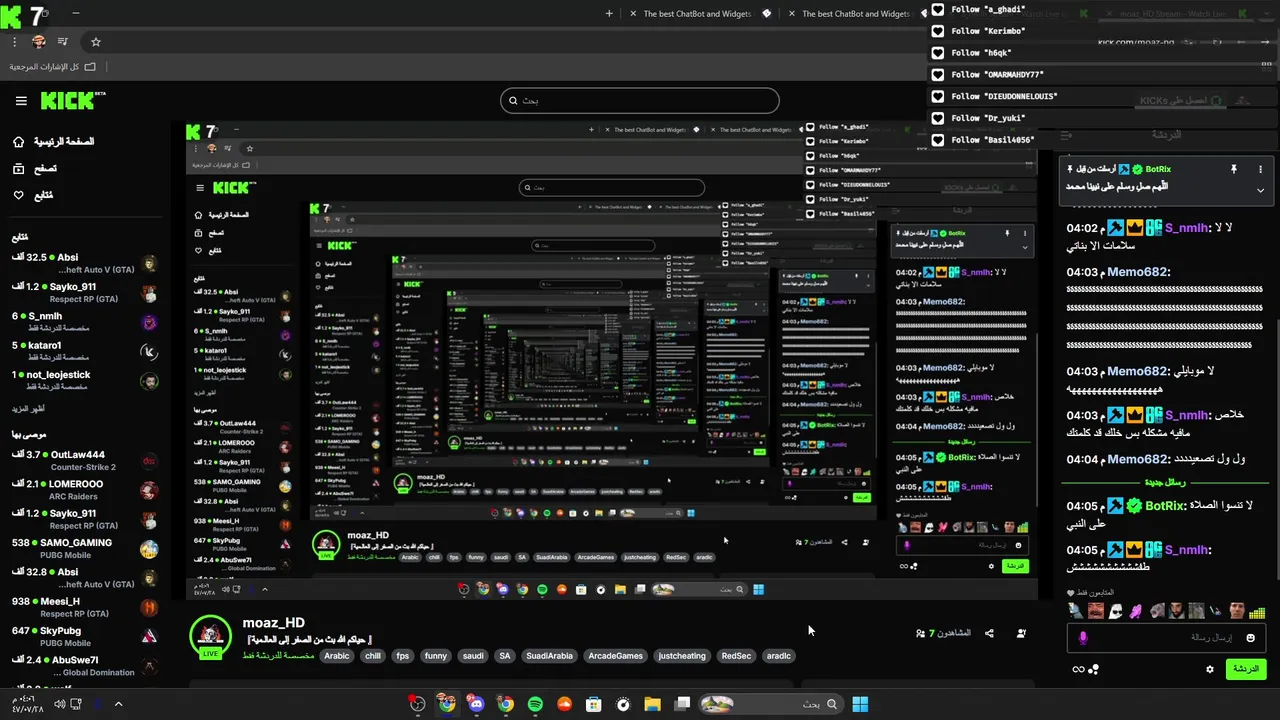Open all bookmarks folder كل الإشارات المرجعية
This screenshot has height=720, width=1280.
click(54, 67)
